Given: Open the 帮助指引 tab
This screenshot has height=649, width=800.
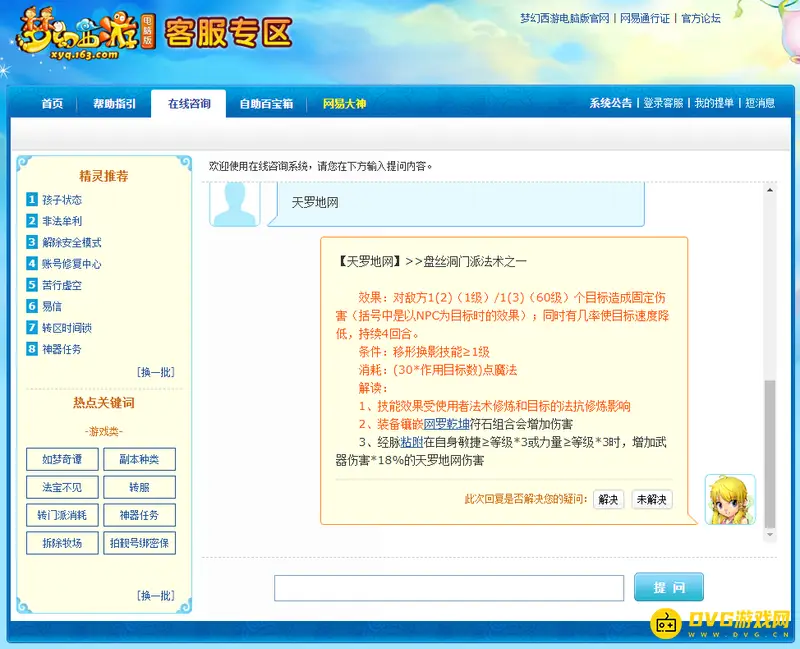Looking at the screenshot, I should [114, 104].
